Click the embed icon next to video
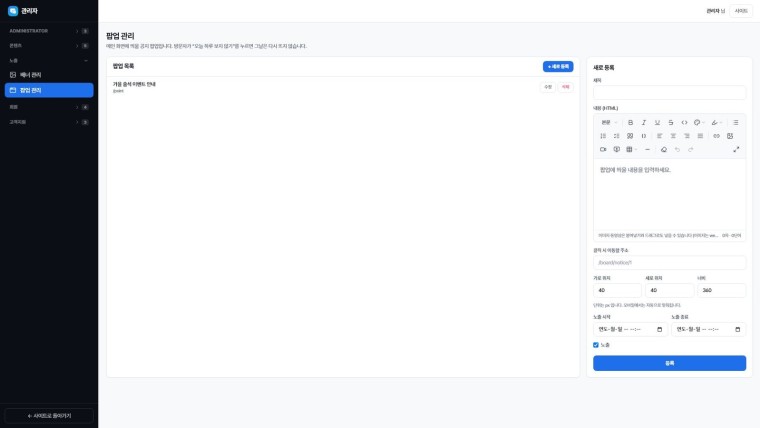 pyautogui.click(x=617, y=150)
